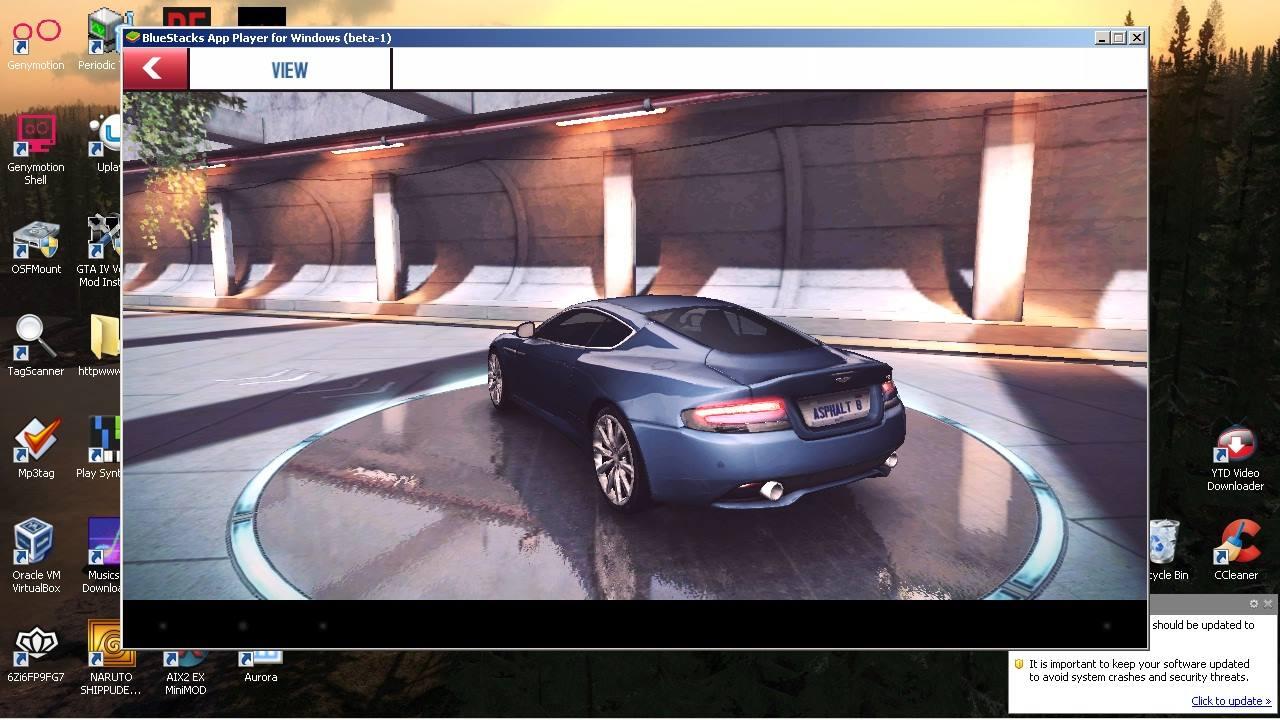Launch Mp3tag from the desktop
This screenshot has height=720, width=1280.
coord(36,448)
